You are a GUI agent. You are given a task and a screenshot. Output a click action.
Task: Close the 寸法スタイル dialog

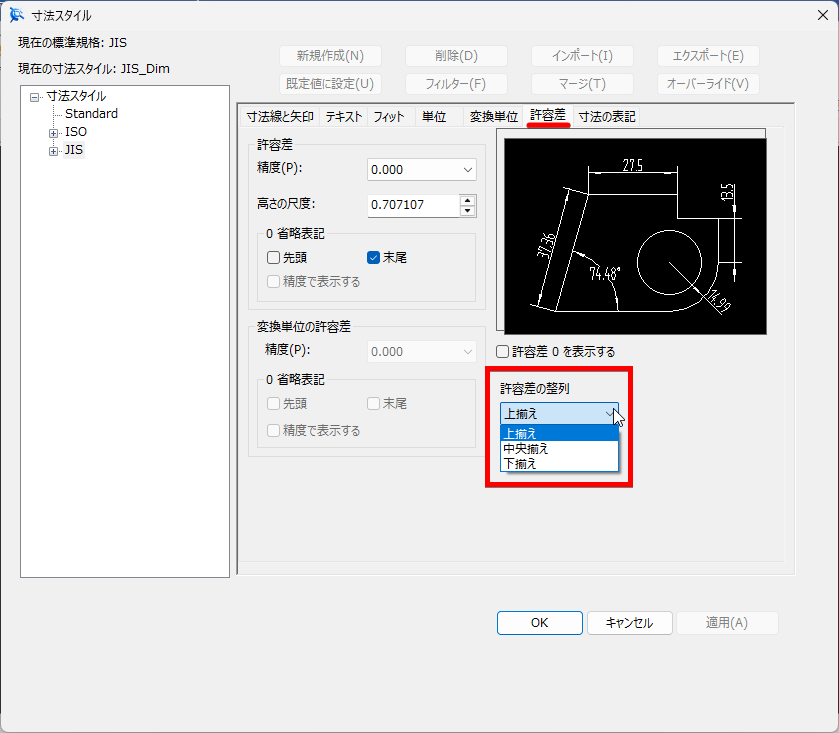coord(823,16)
